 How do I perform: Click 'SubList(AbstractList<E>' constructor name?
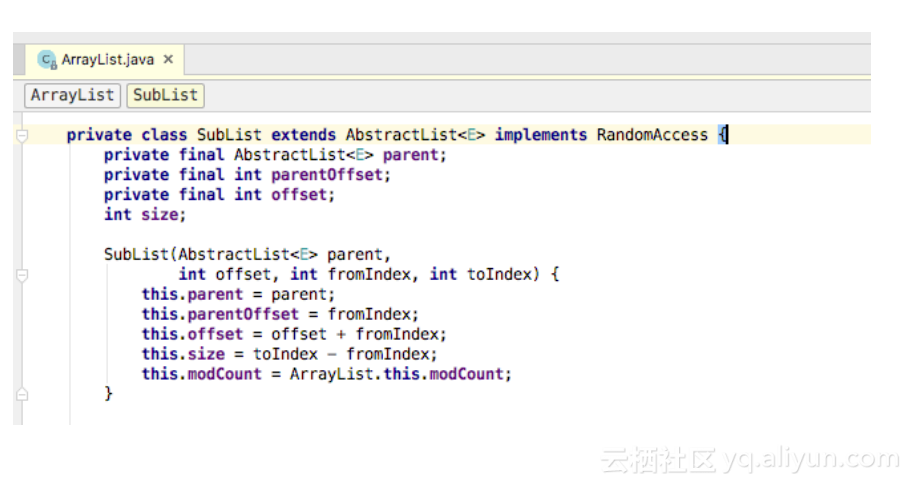211,254
